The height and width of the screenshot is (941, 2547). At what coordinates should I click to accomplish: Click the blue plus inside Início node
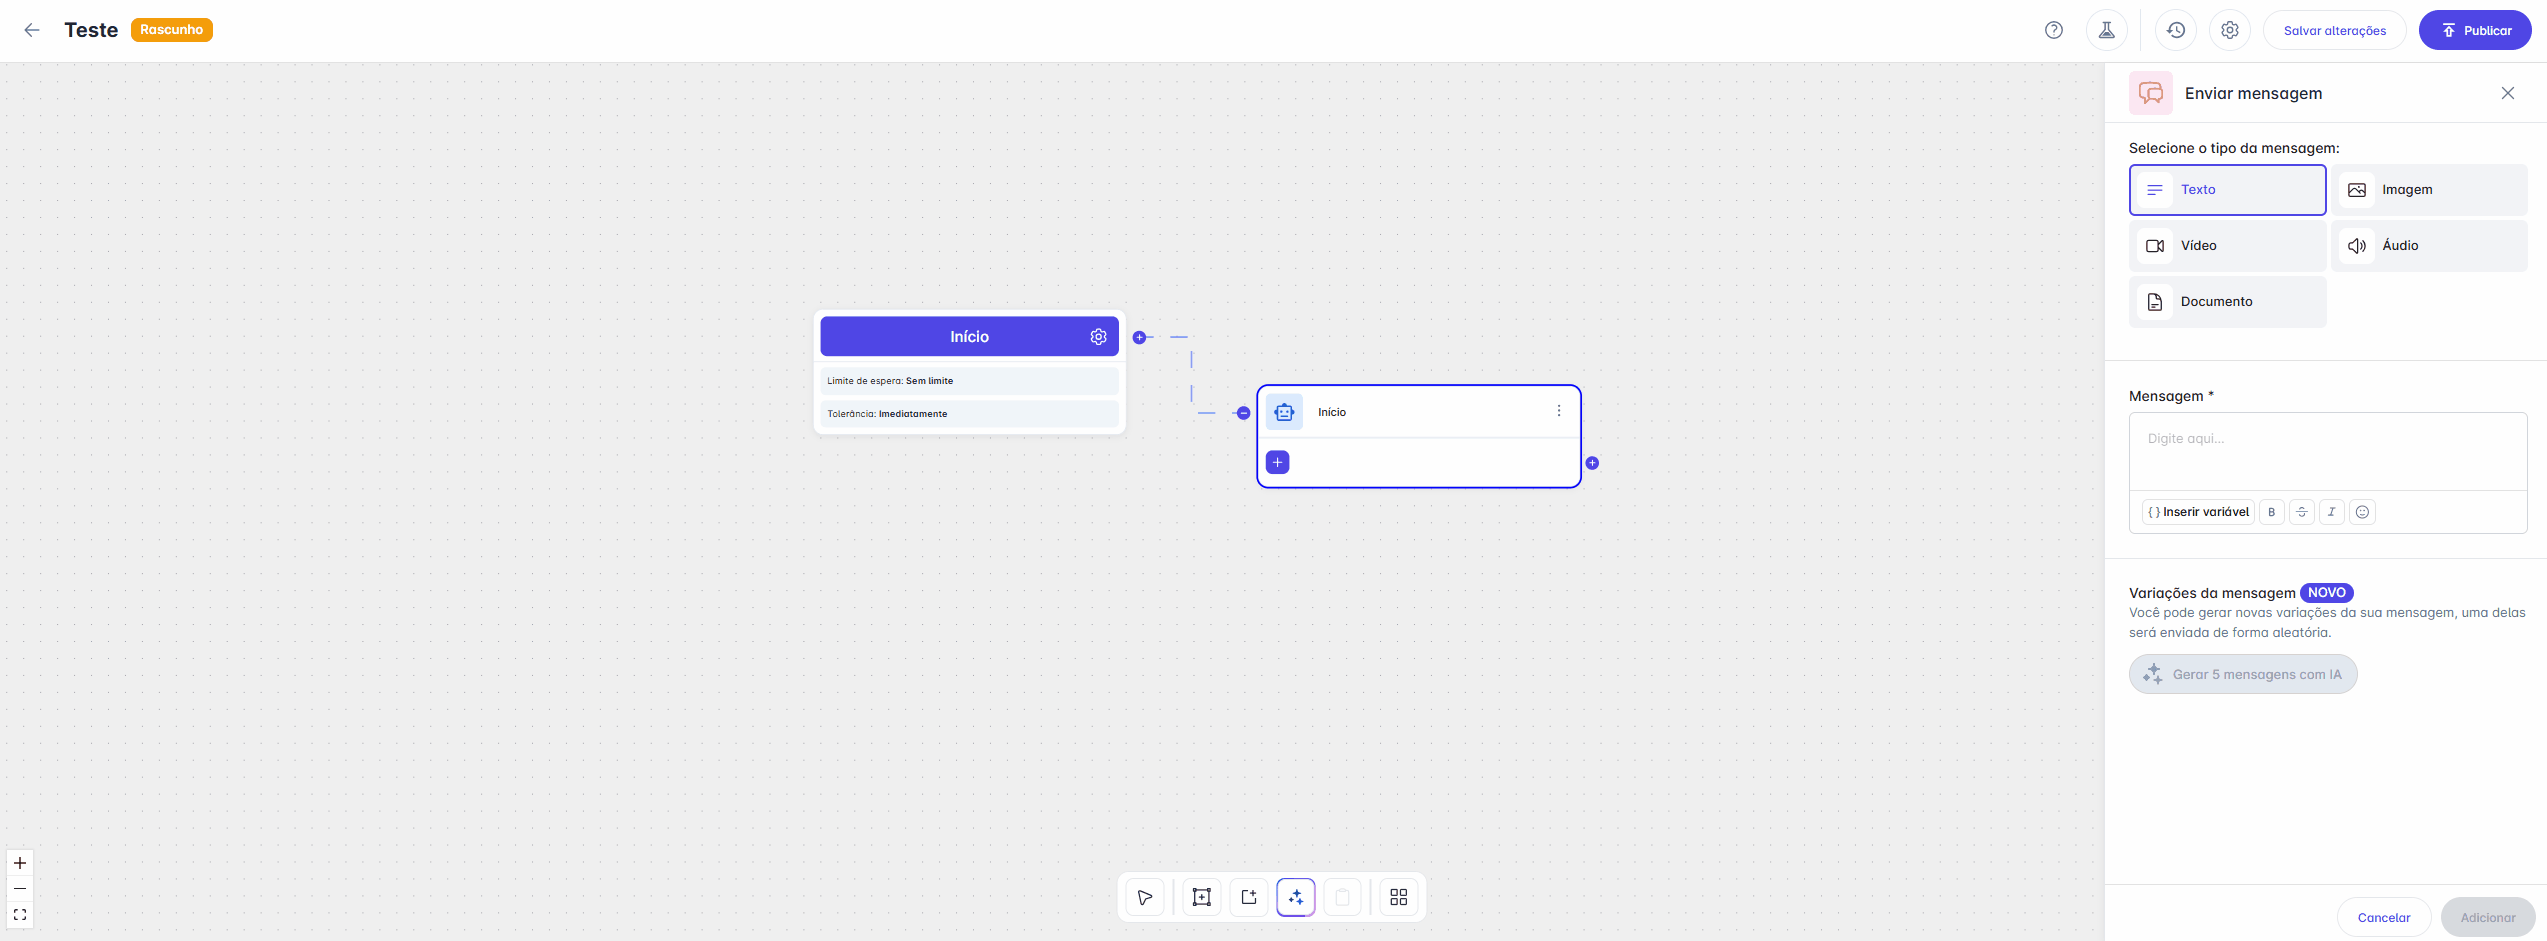pos(1277,462)
